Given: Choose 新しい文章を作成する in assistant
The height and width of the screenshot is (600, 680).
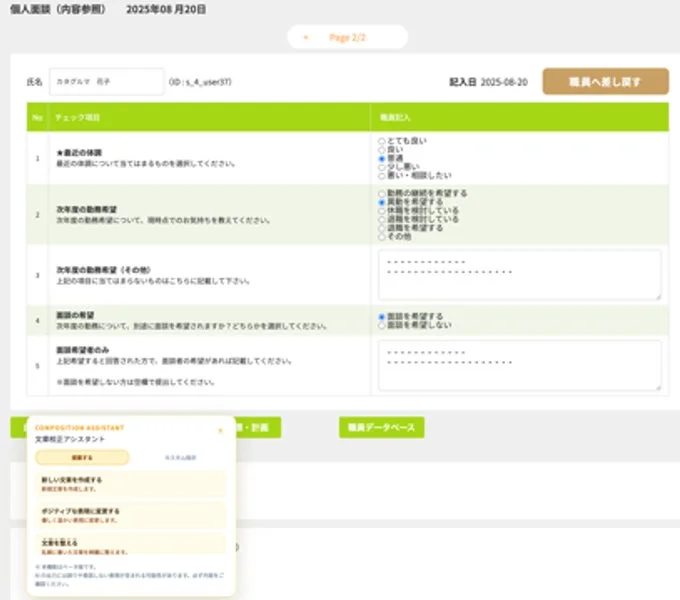Looking at the screenshot, I should tap(131, 484).
